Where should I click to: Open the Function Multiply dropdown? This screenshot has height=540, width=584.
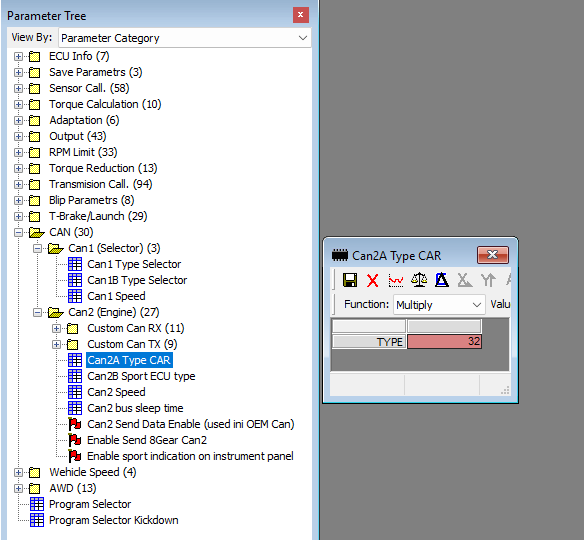coord(439,305)
